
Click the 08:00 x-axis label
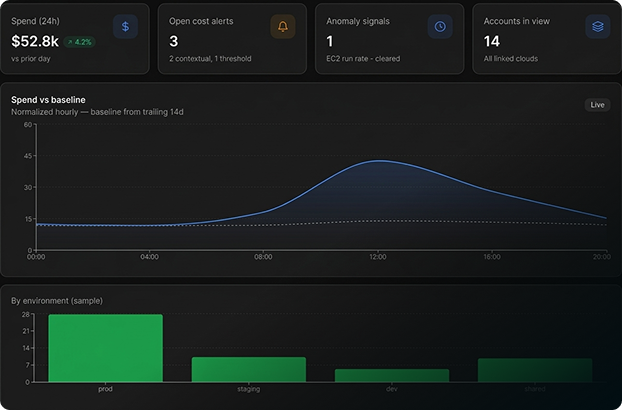coord(263,257)
